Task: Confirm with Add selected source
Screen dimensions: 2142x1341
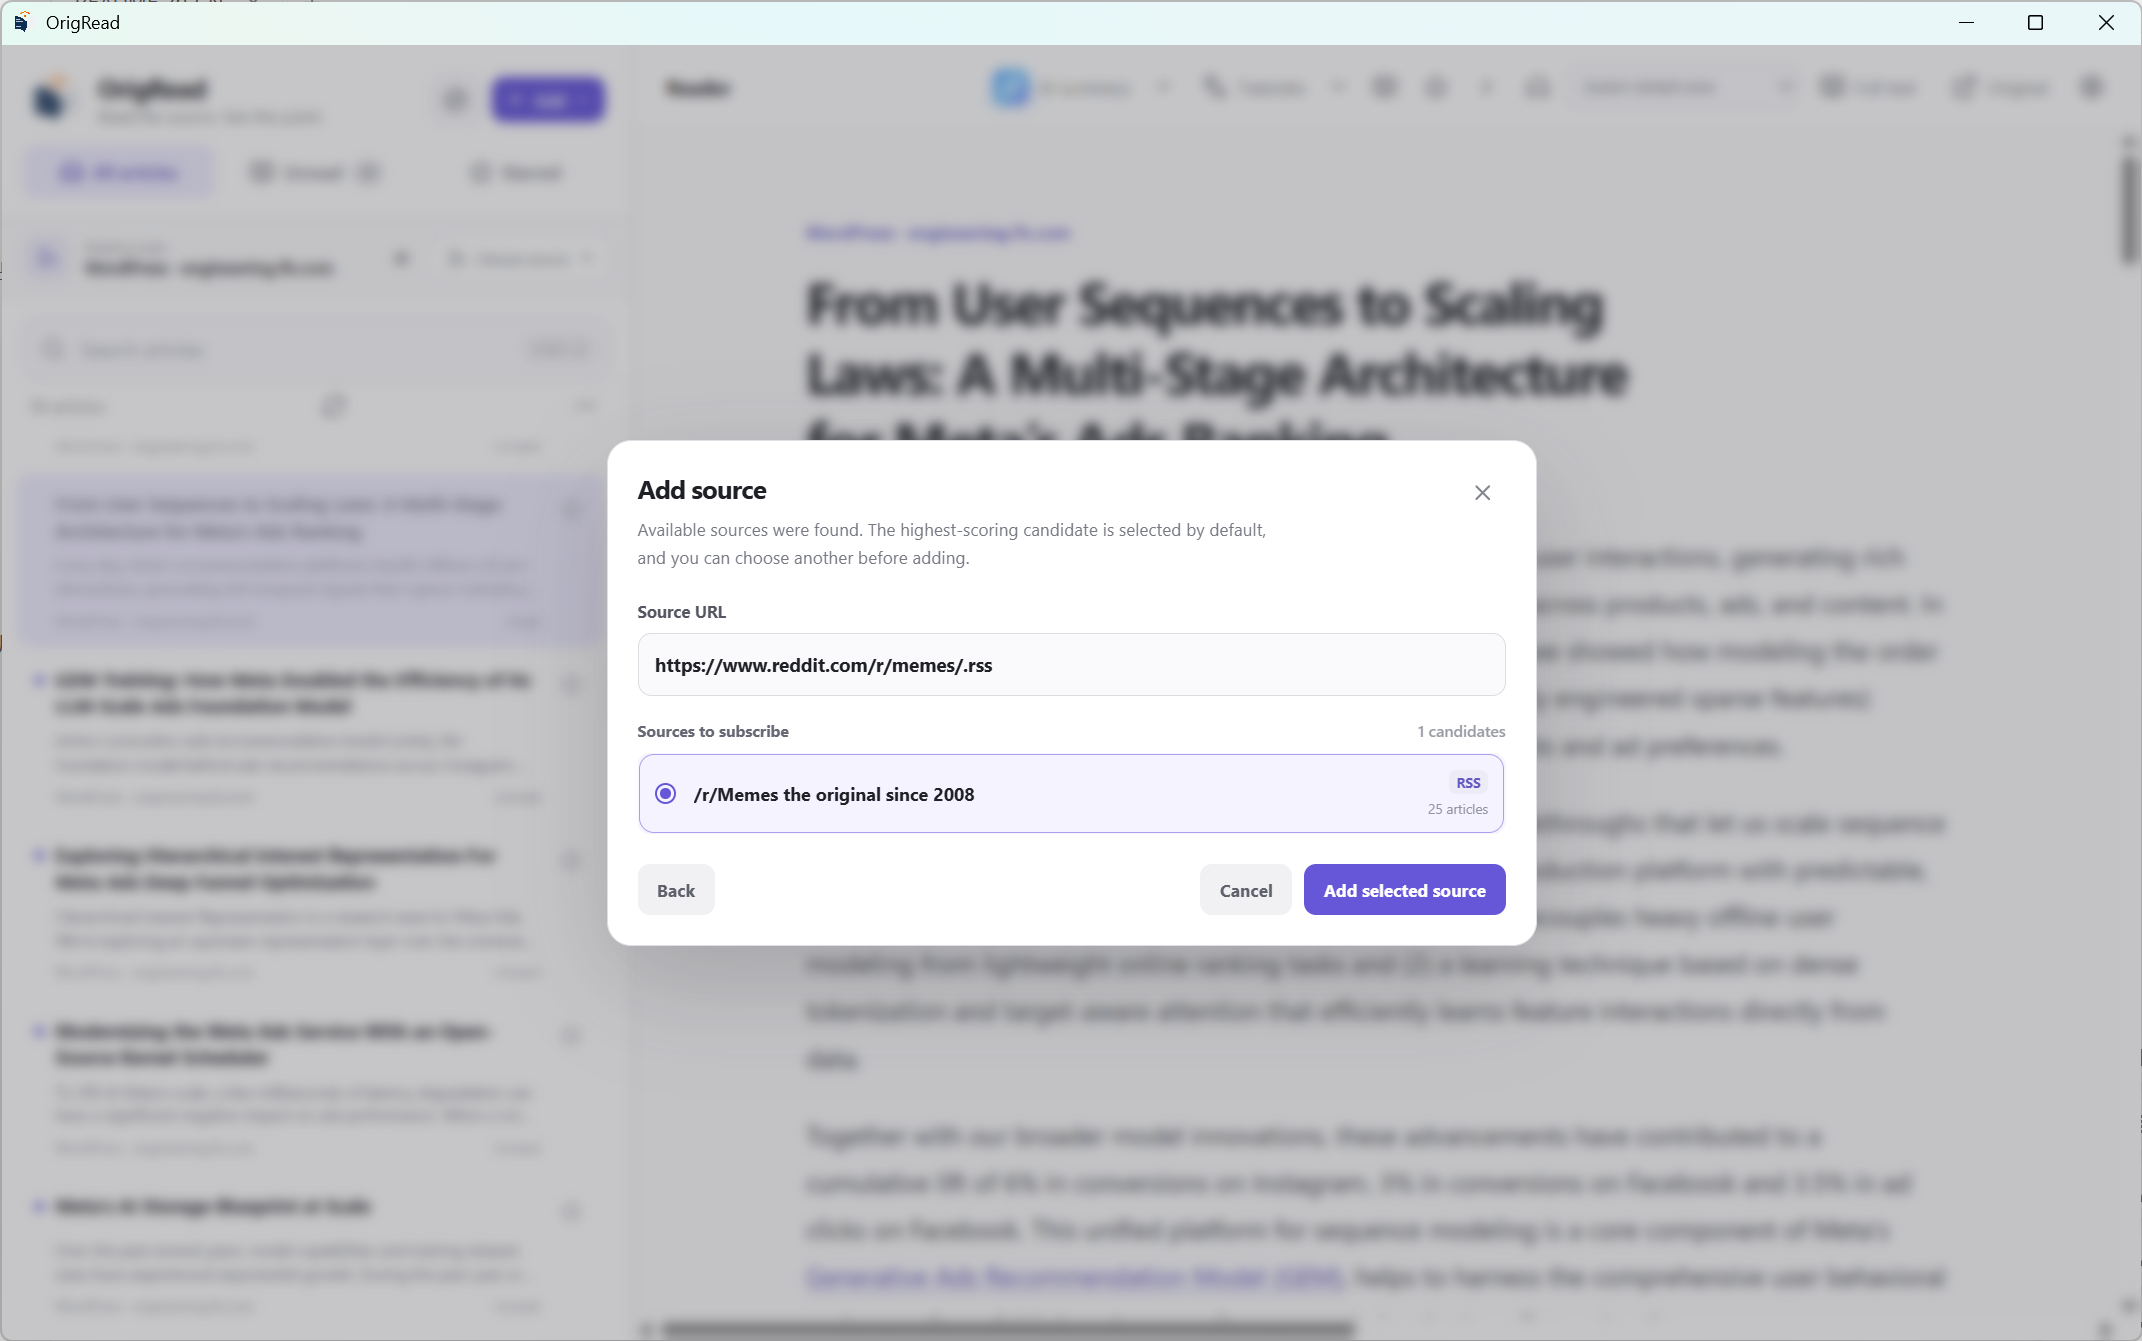Action: tap(1404, 890)
